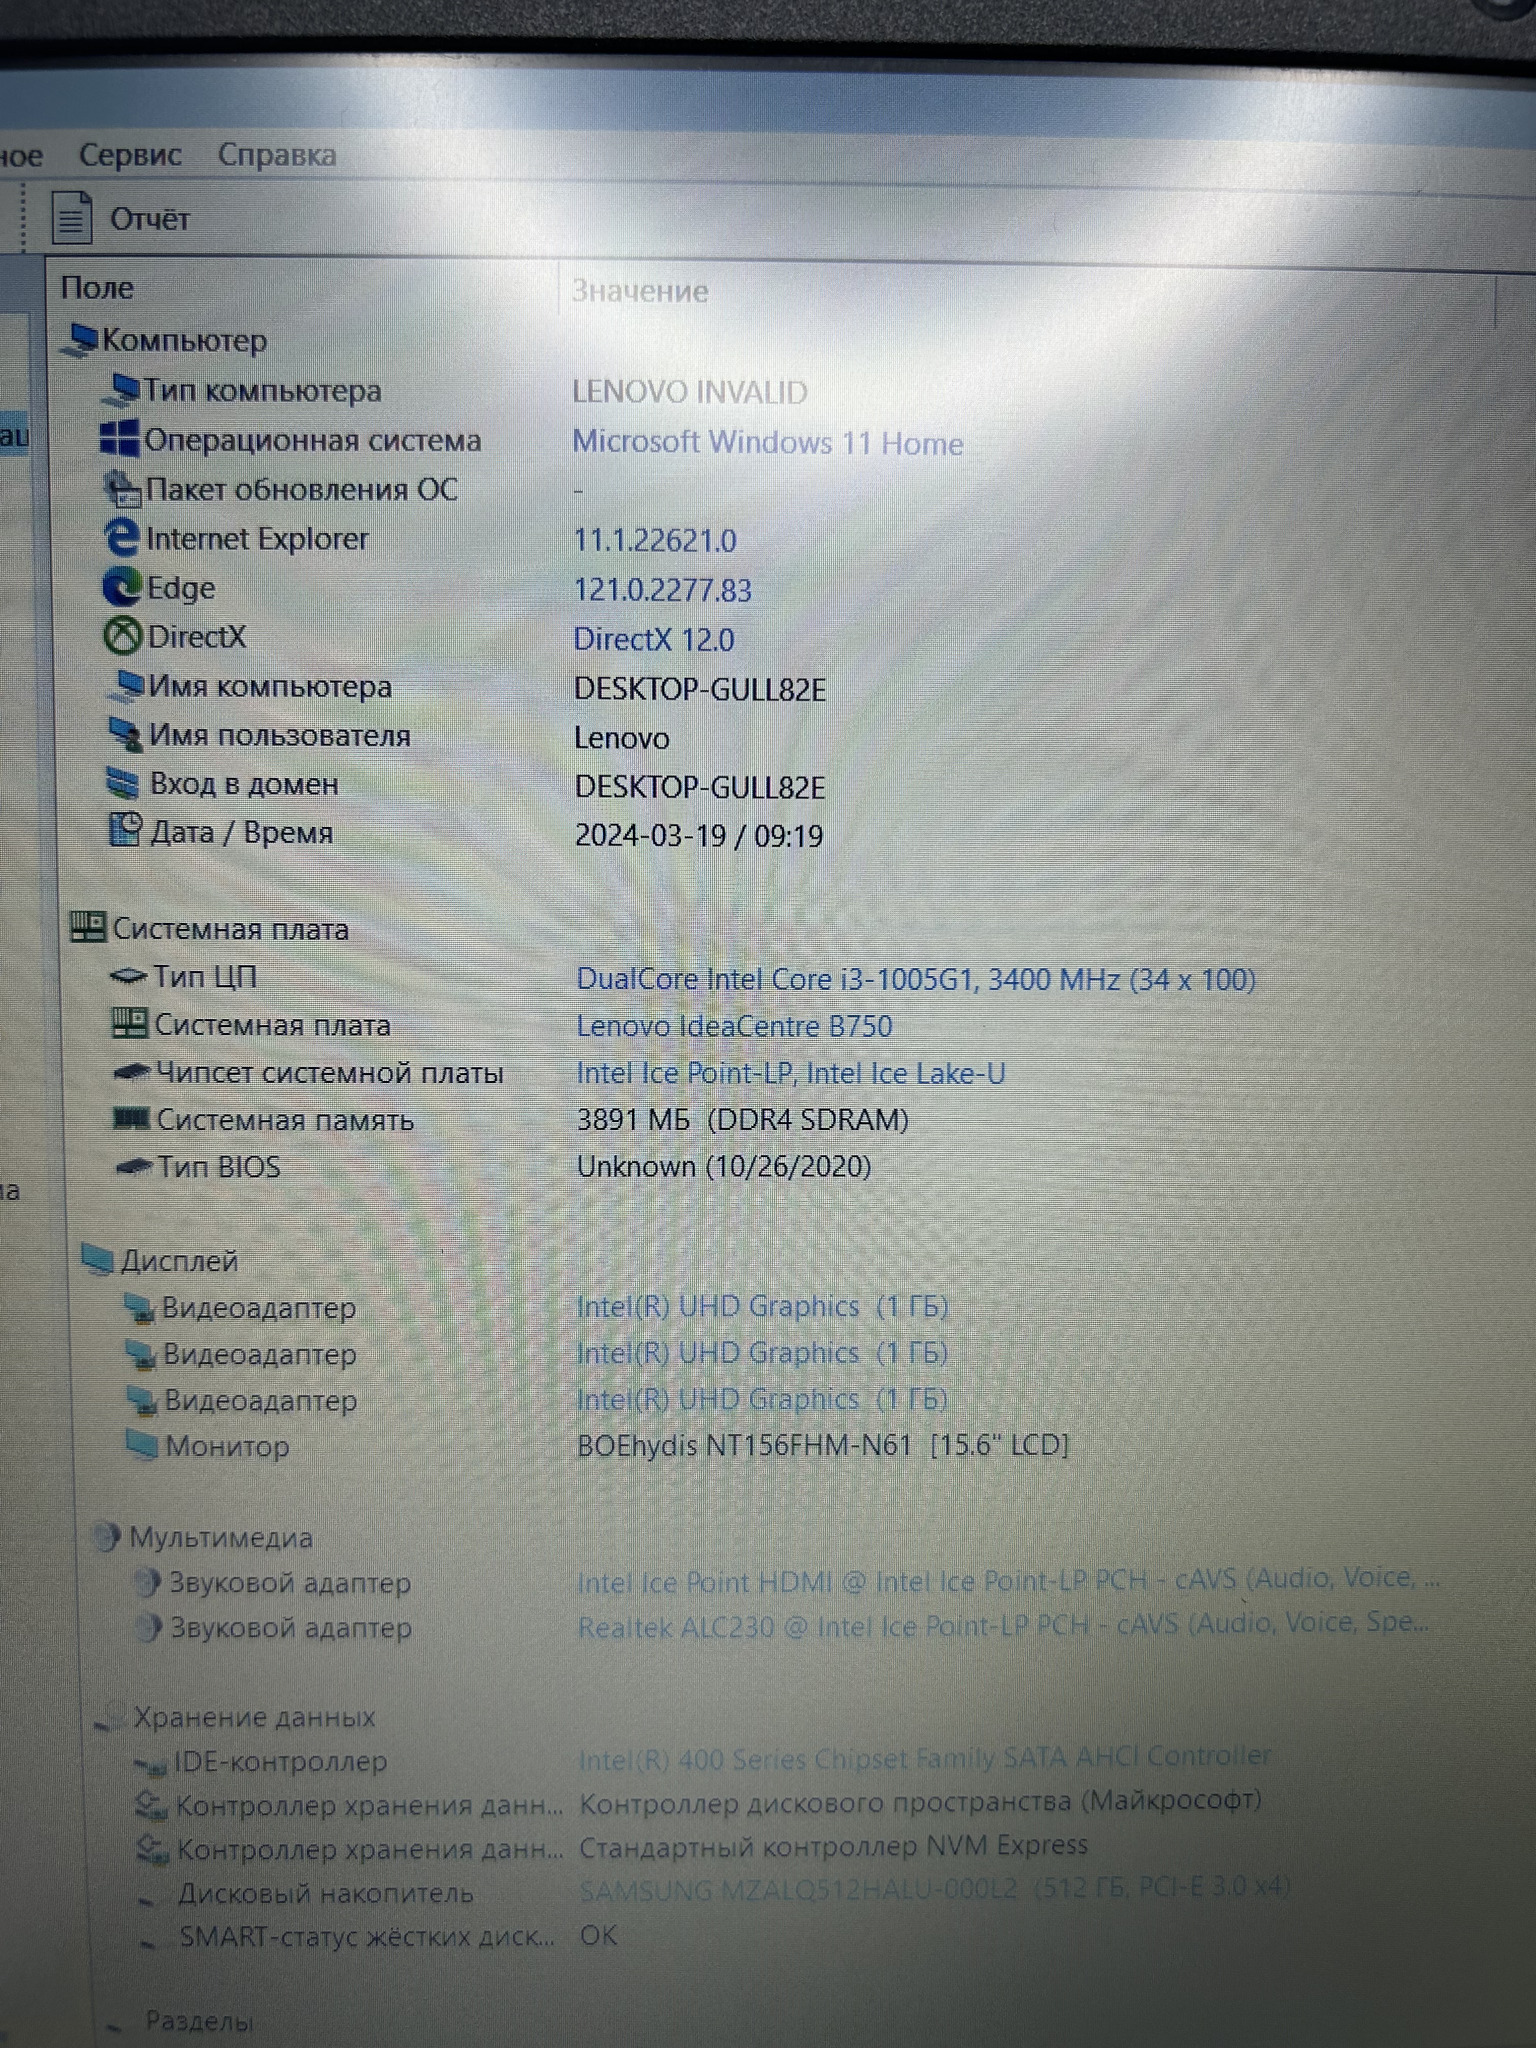Viewport: 1536px width, 2048px height.
Task: Select the 3891 МБ (DDR4 SDRAM) value
Action: pos(743,1119)
